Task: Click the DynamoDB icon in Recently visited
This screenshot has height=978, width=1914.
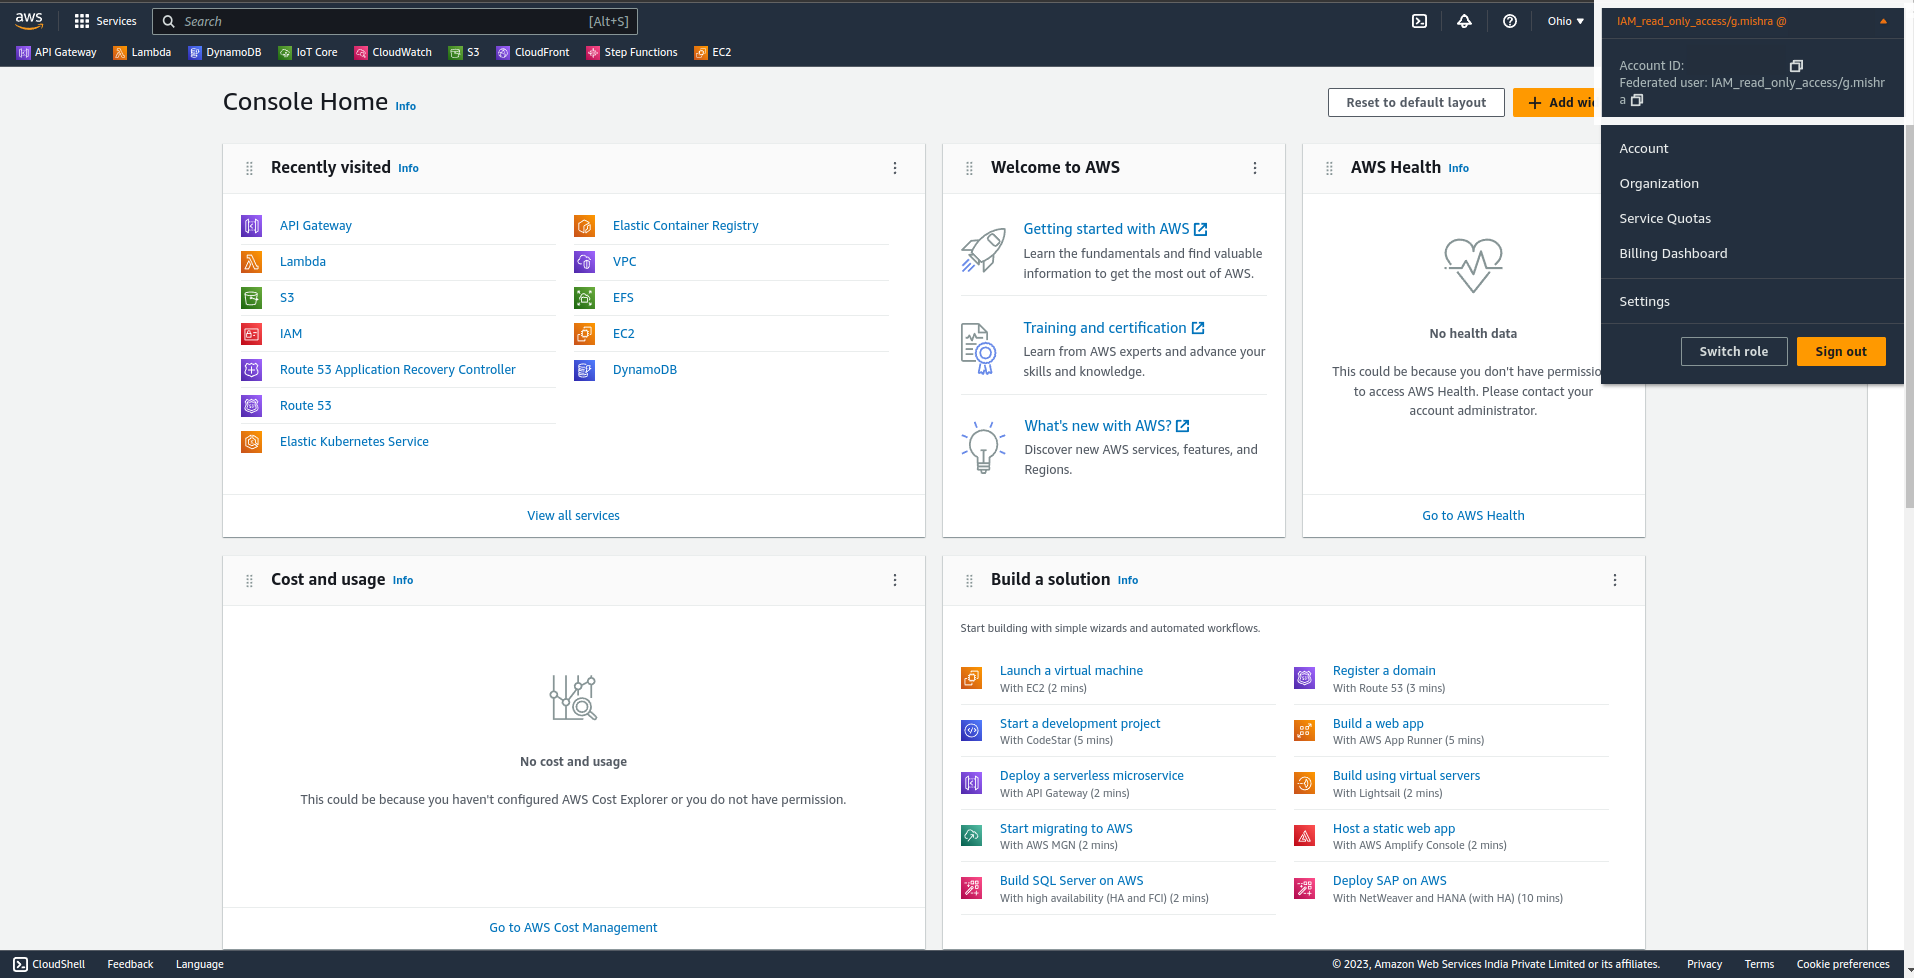Action: pyautogui.click(x=585, y=370)
